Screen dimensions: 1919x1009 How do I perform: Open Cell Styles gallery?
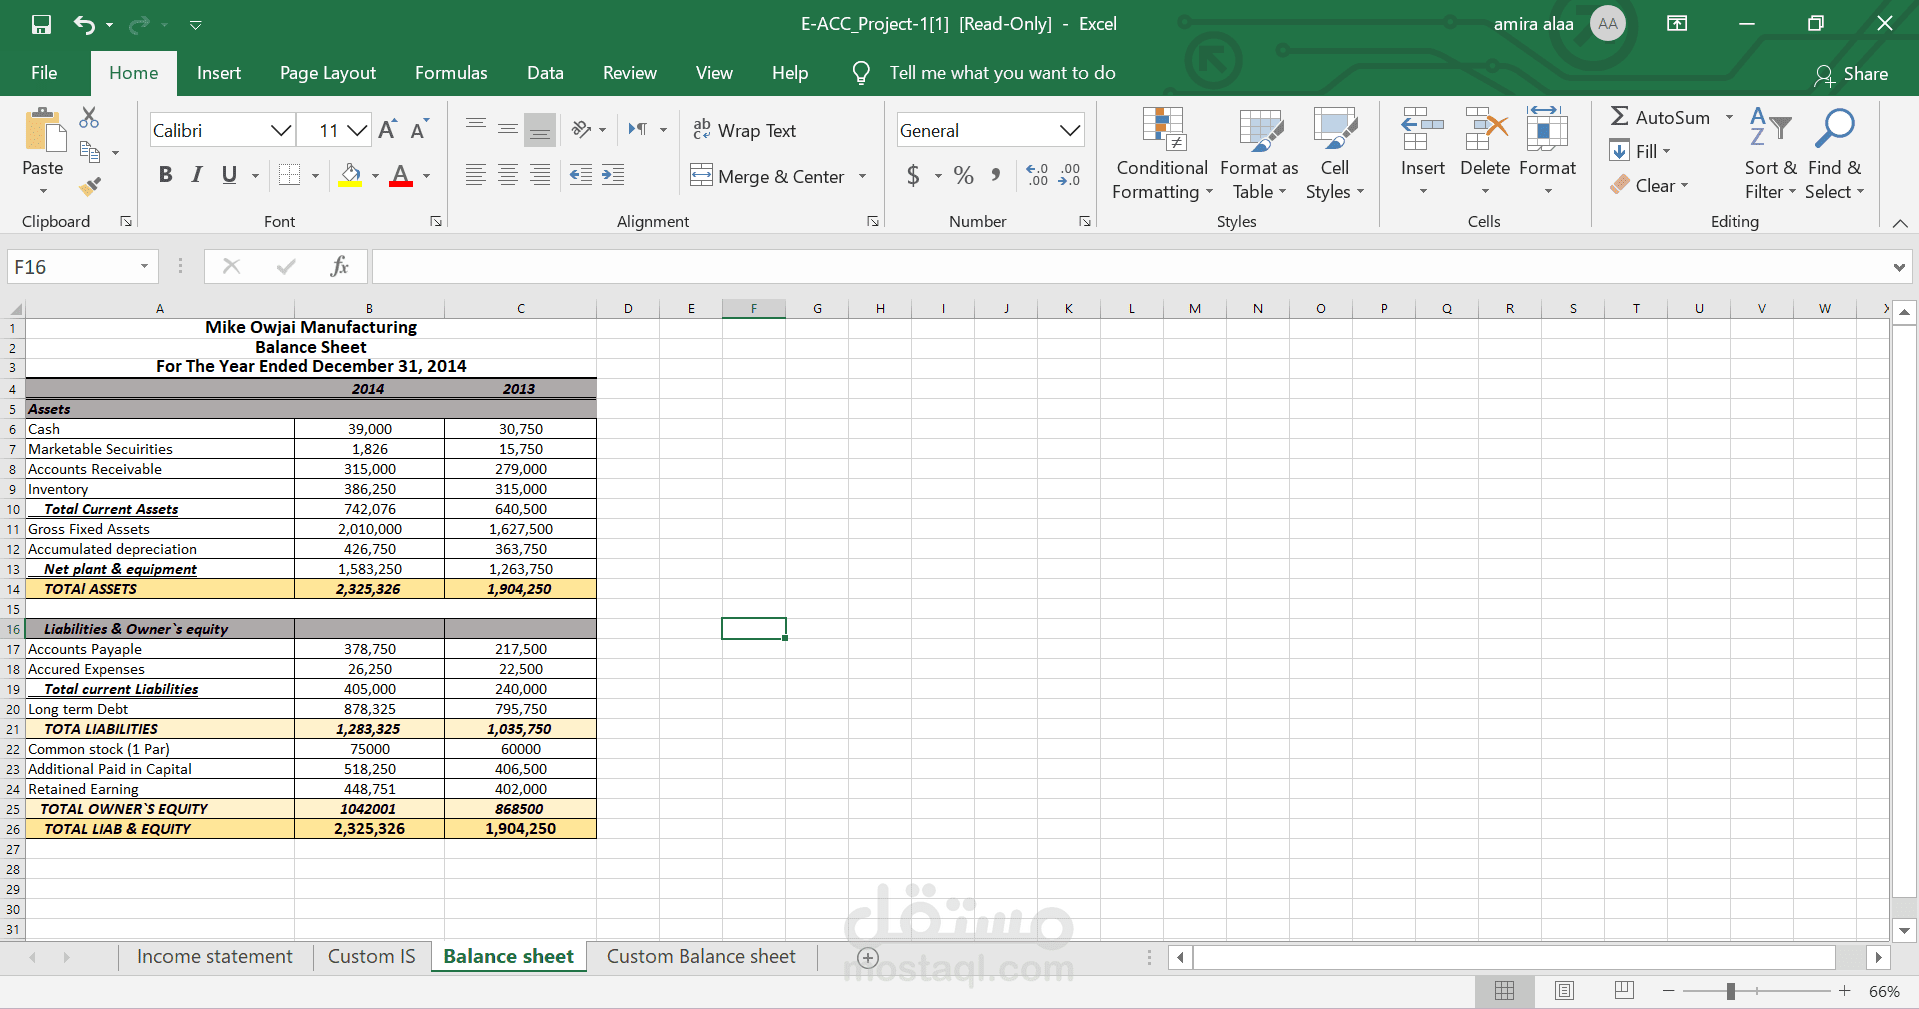pyautogui.click(x=1334, y=153)
